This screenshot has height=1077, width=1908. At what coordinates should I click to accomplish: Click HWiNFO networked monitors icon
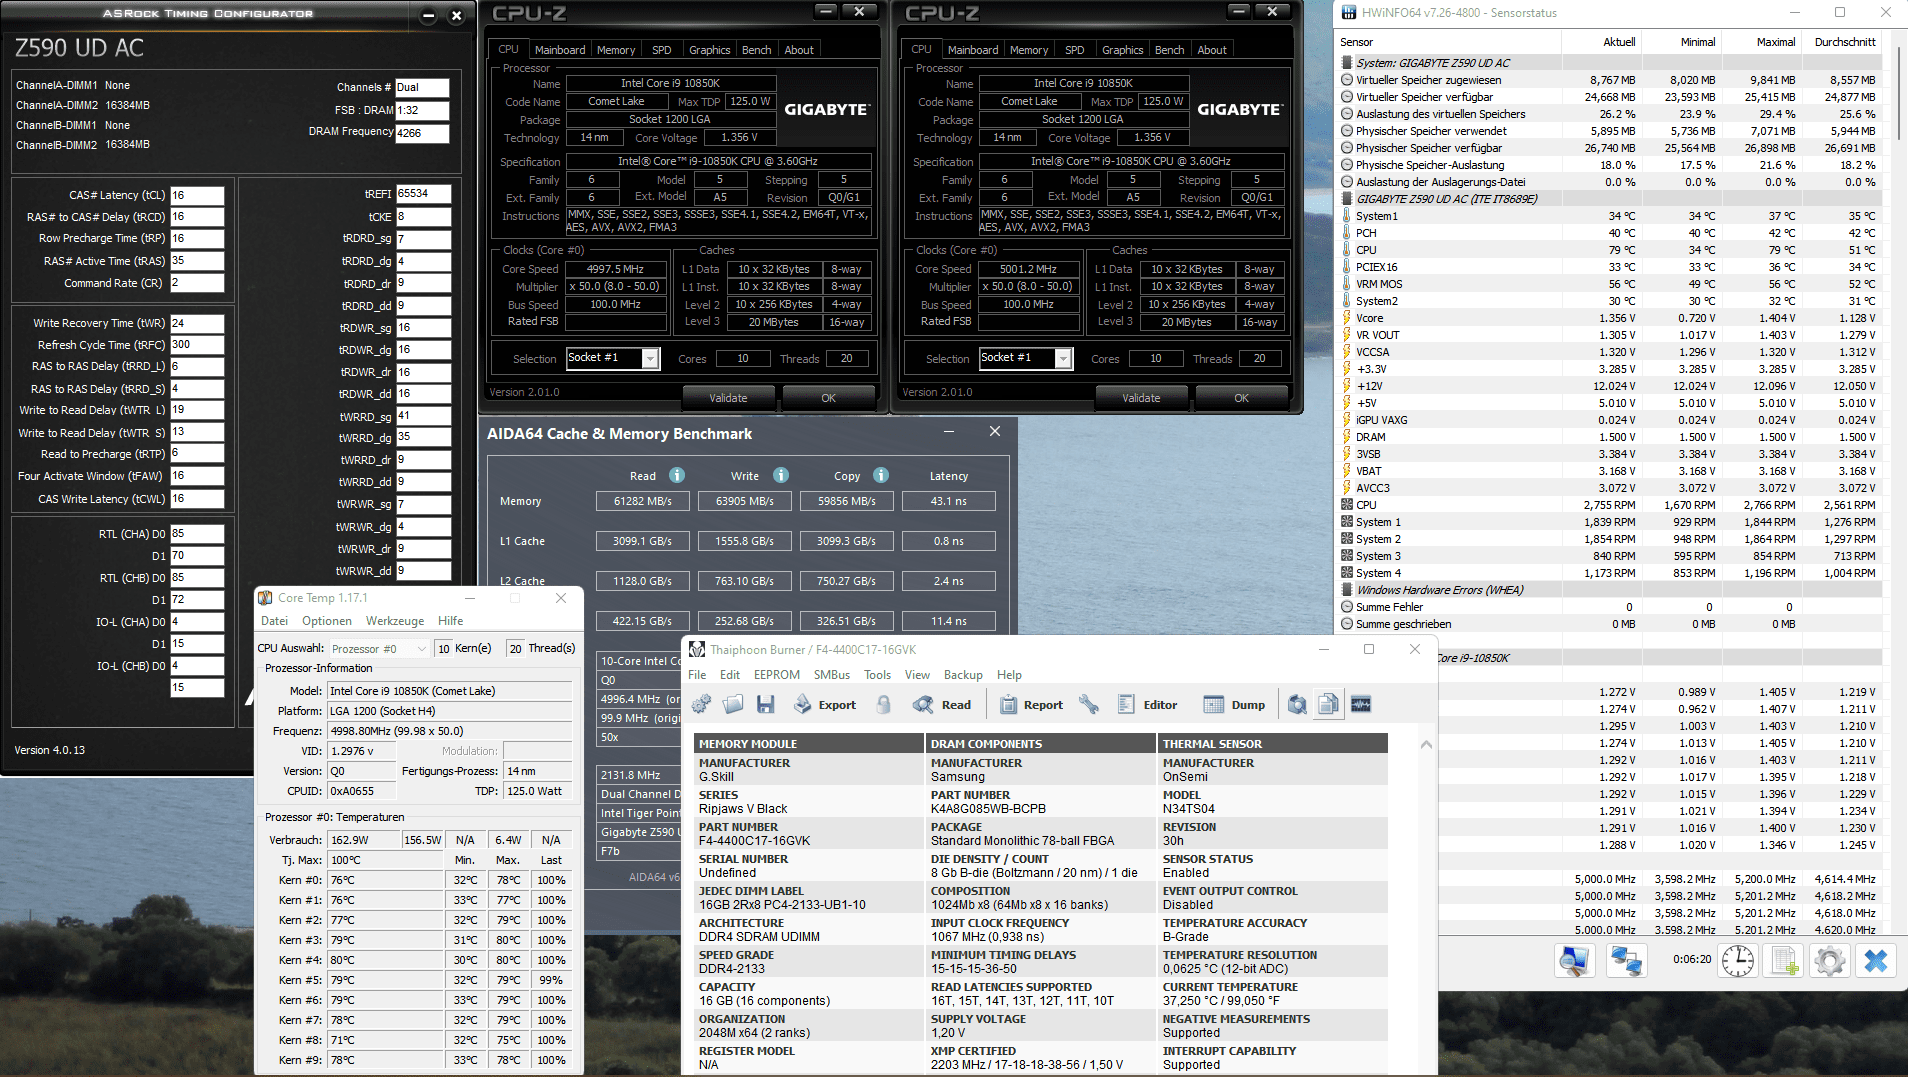[x=1626, y=961]
